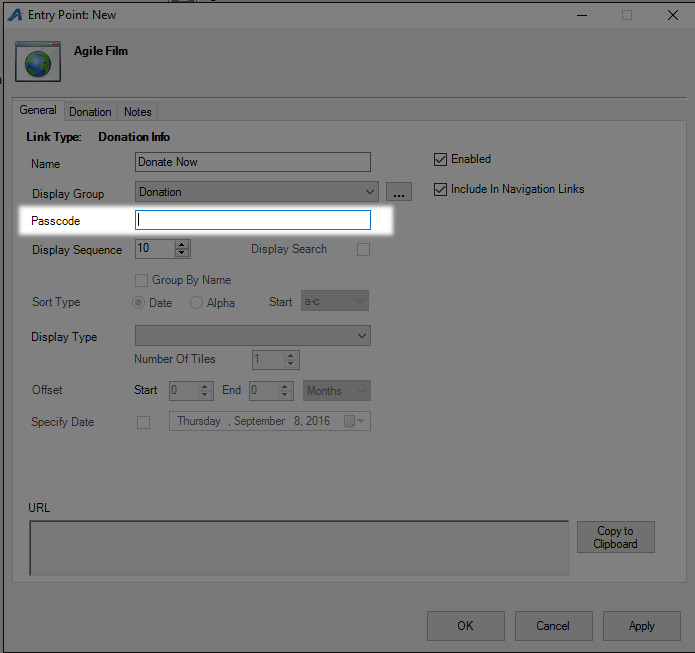Open the Donation tab
Image resolution: width=695 pixels, height=653 pixels.
(90, 112)
